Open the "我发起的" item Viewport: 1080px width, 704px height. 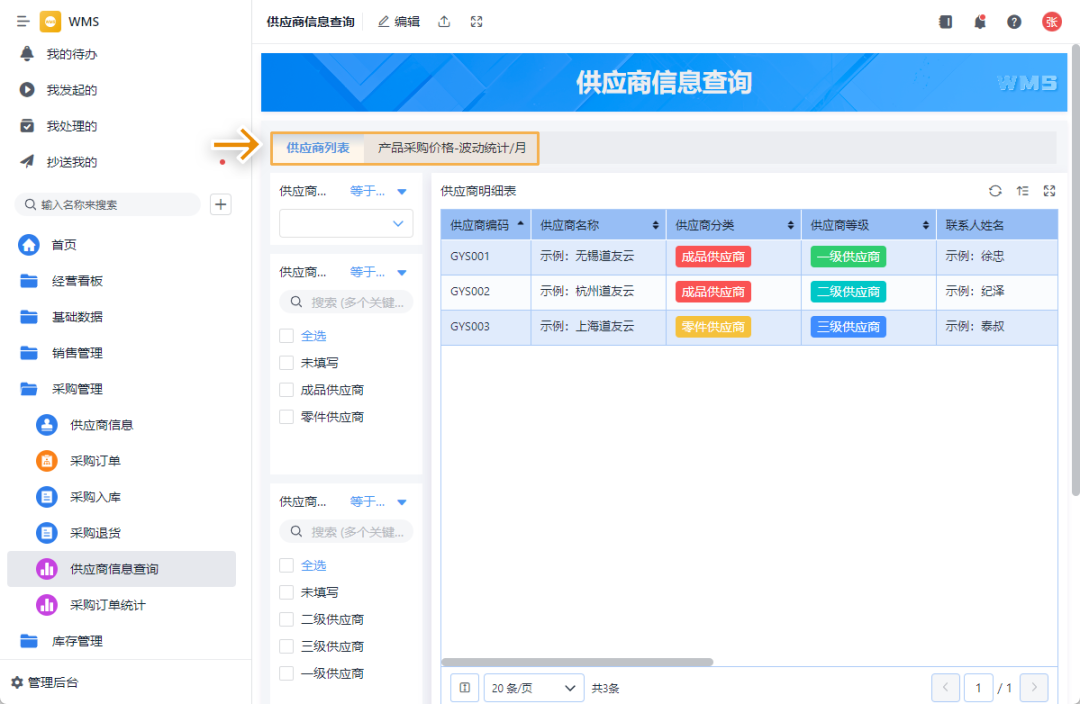(72, 90)
